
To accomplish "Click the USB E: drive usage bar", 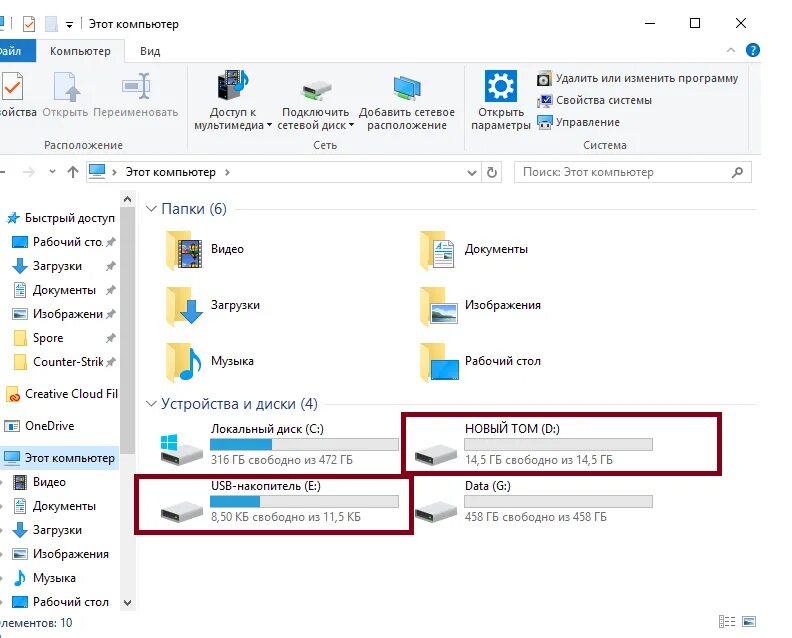I will coord(304,502).
